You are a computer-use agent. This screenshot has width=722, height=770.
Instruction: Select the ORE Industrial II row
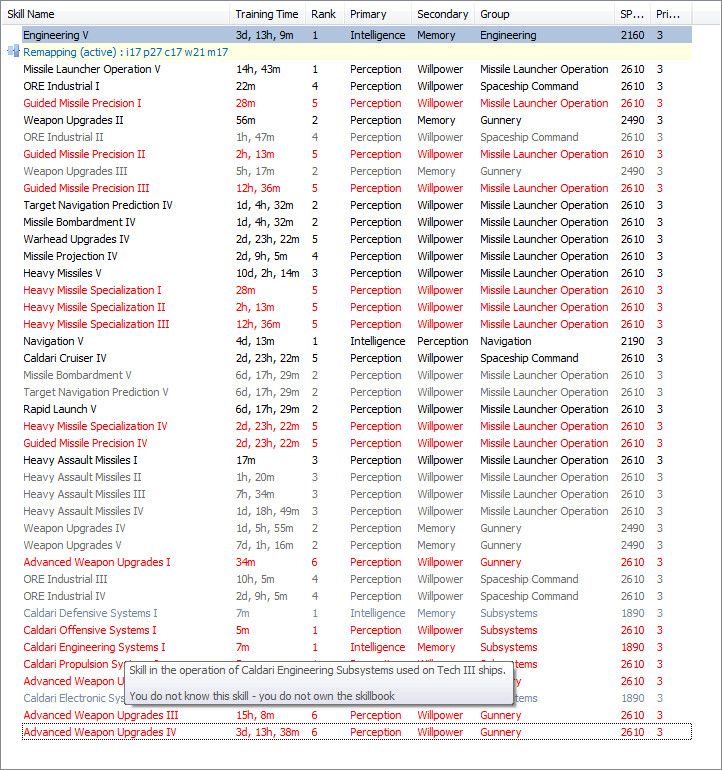click(x=357, y=137)
